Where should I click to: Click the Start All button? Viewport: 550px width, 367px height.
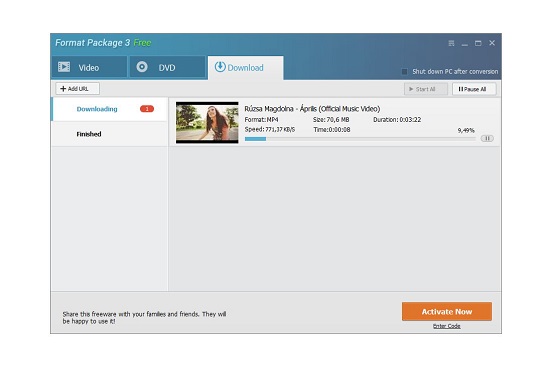pos(426,89)
